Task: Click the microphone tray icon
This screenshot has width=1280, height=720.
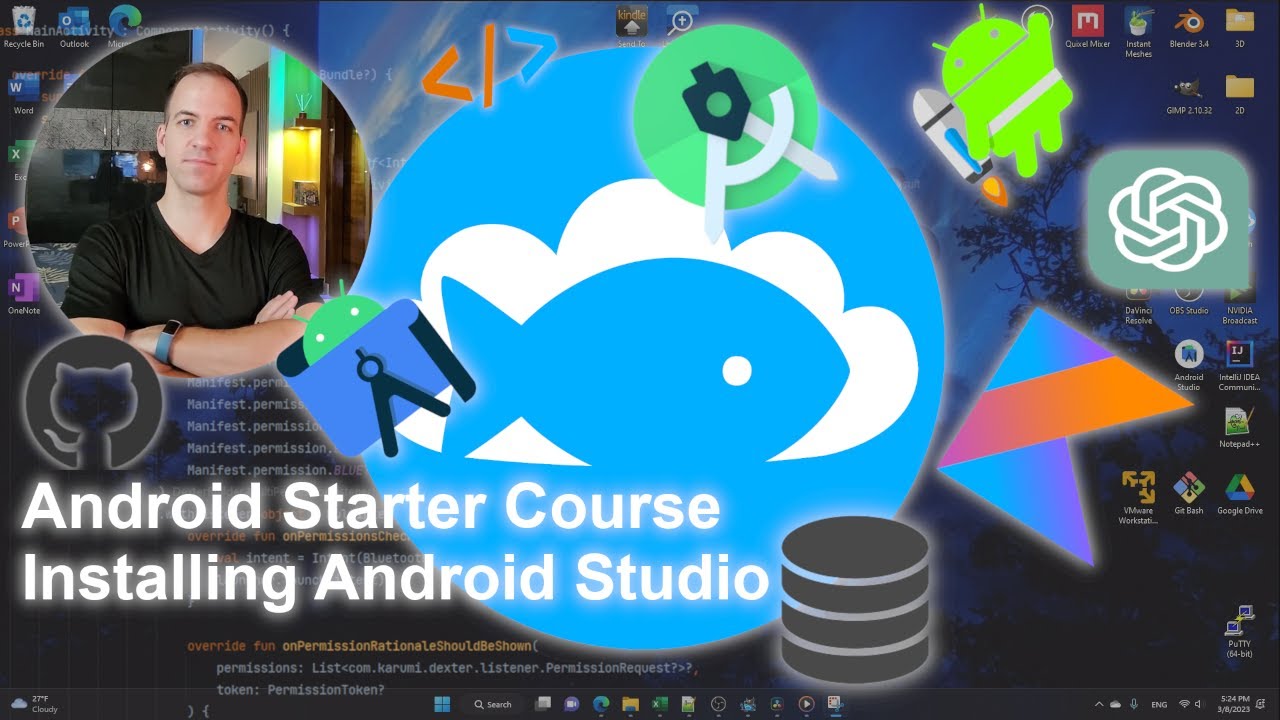Action: pos(1134,704)
